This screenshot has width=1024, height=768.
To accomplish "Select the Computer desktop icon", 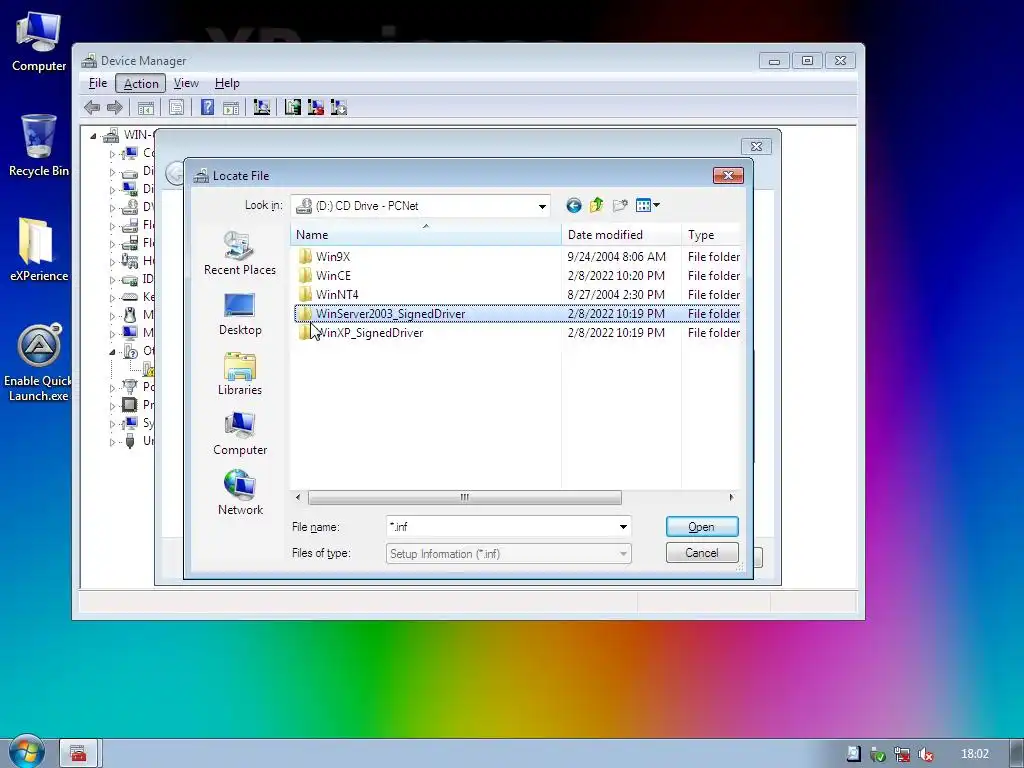I will (39, 42).
